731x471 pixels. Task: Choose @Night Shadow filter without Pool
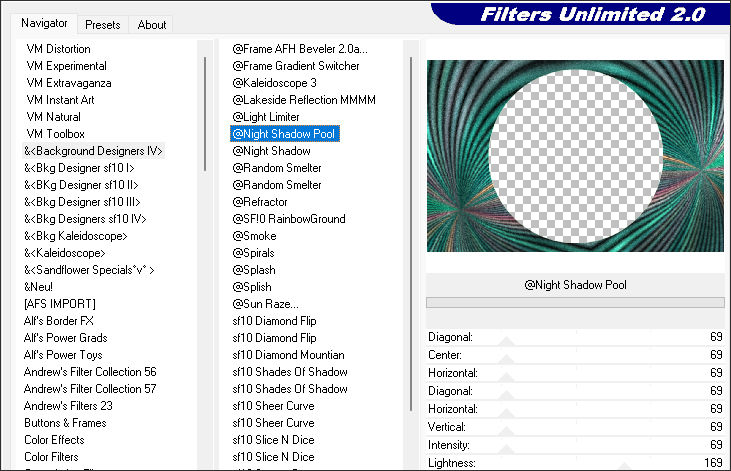click(271, 151)
